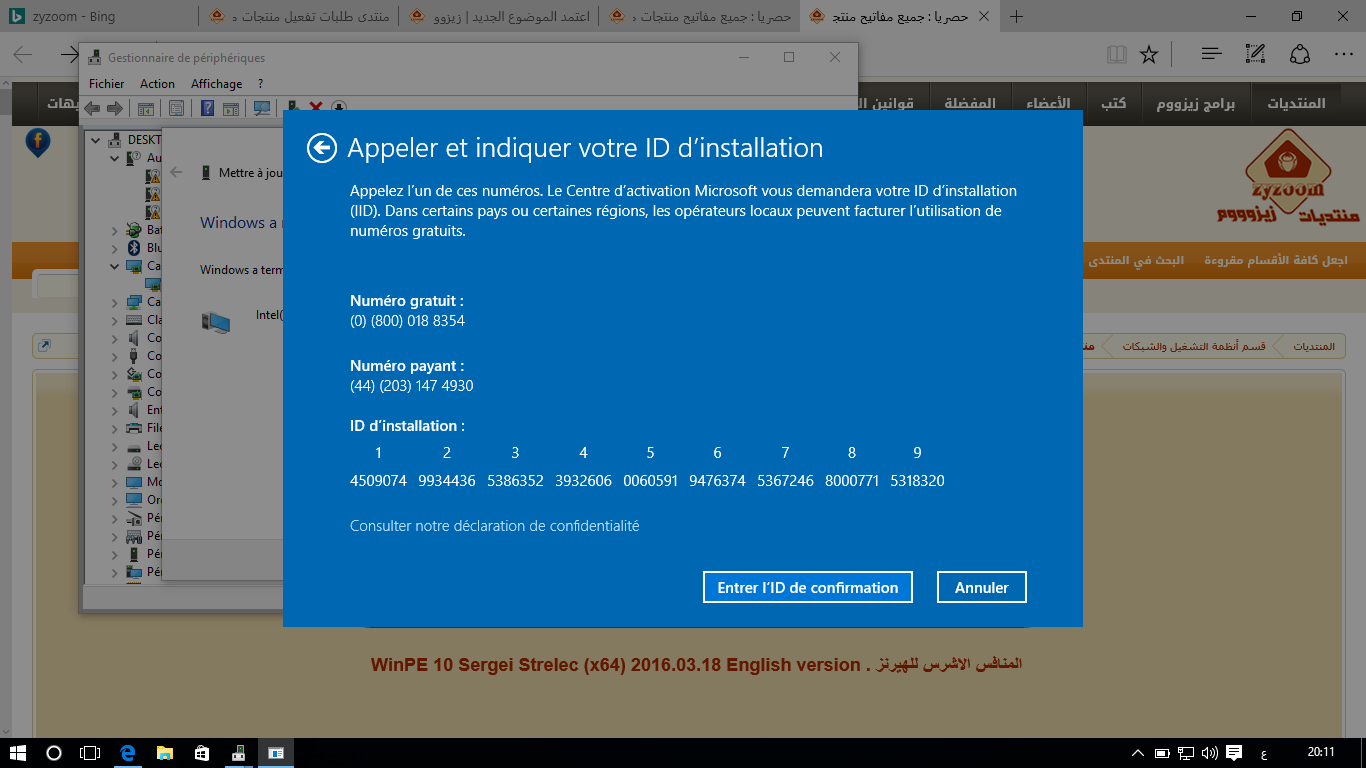Click small open-in-new-window arrow icon on webpage

pyautogui.click(x=45, y=346)
